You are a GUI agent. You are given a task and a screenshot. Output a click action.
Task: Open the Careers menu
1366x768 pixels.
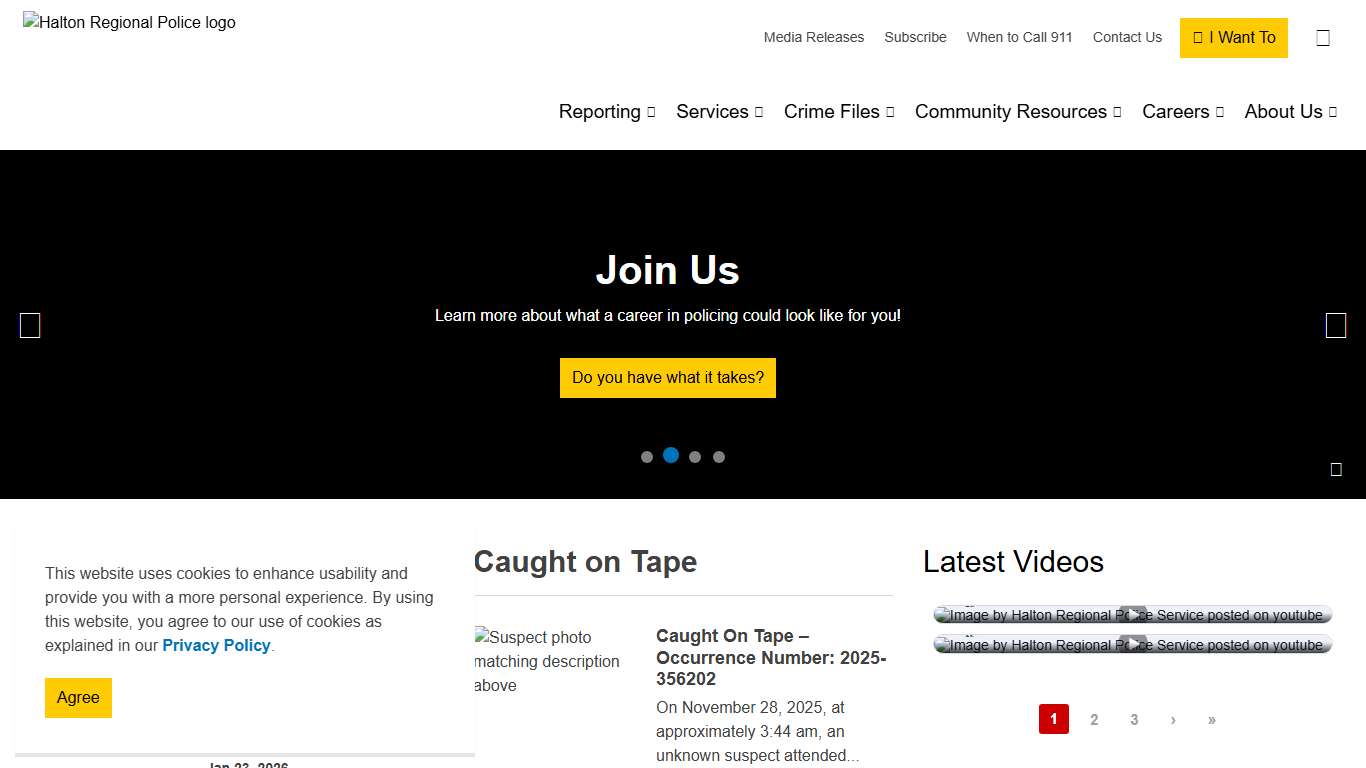1182,112
